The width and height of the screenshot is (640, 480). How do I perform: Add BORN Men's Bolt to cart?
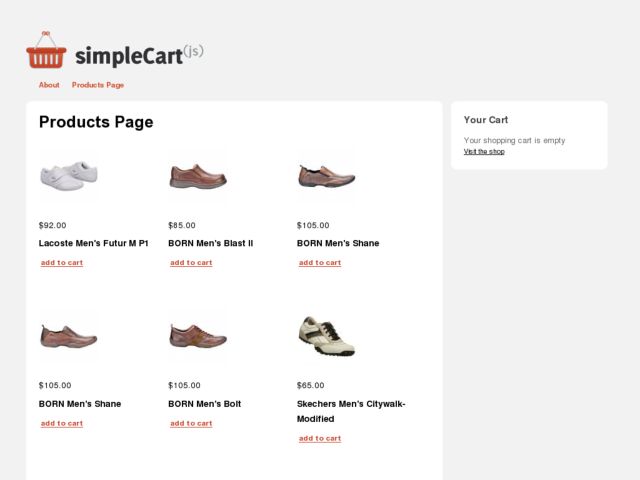coord(191,424)
